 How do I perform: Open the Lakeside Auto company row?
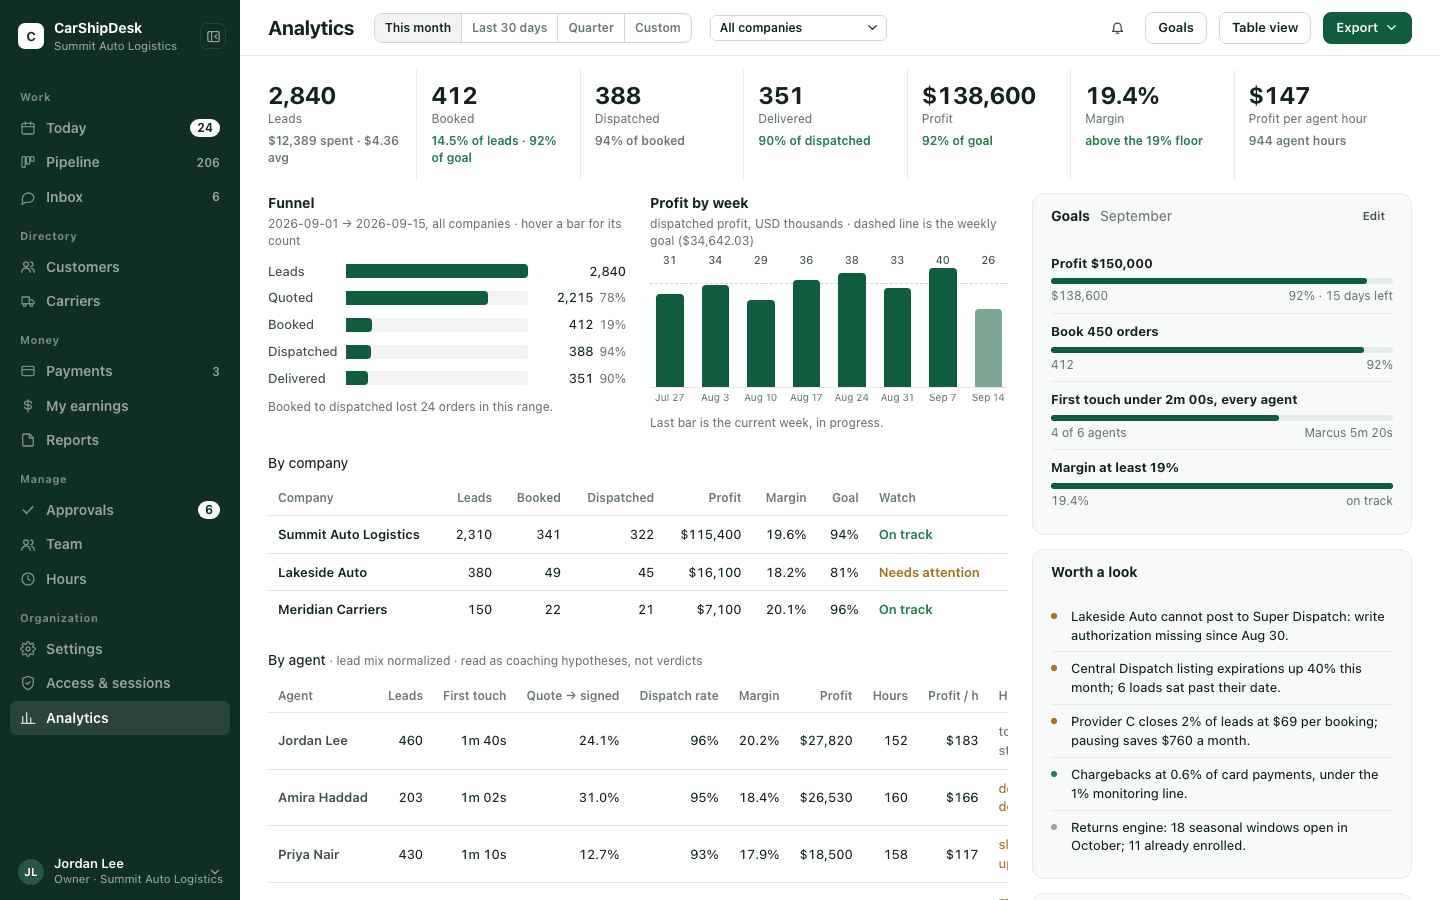click(x=638, y=573)
